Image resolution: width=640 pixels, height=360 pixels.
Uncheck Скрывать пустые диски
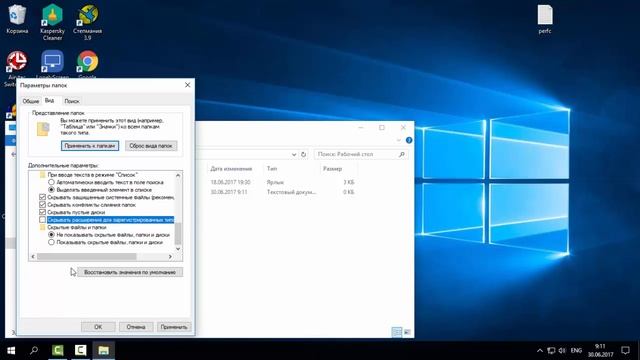coord(42,212)
